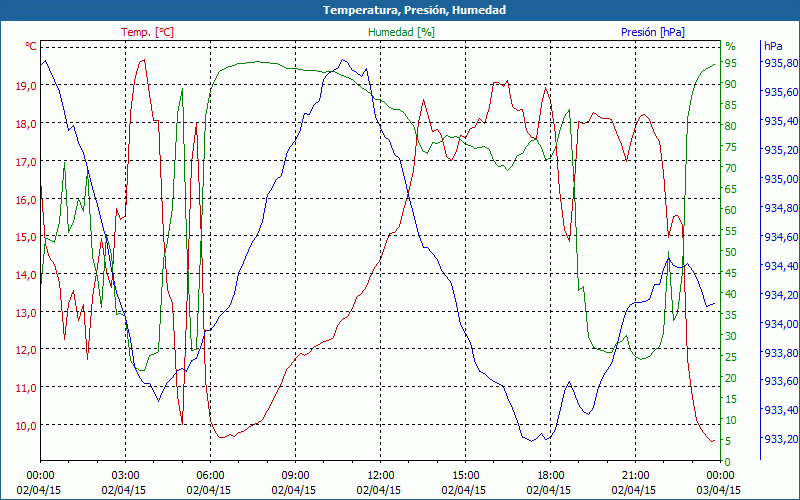Screen dimensions: 800x500
Task: Click the 18,0 temperature axis value
Action: 26,124
